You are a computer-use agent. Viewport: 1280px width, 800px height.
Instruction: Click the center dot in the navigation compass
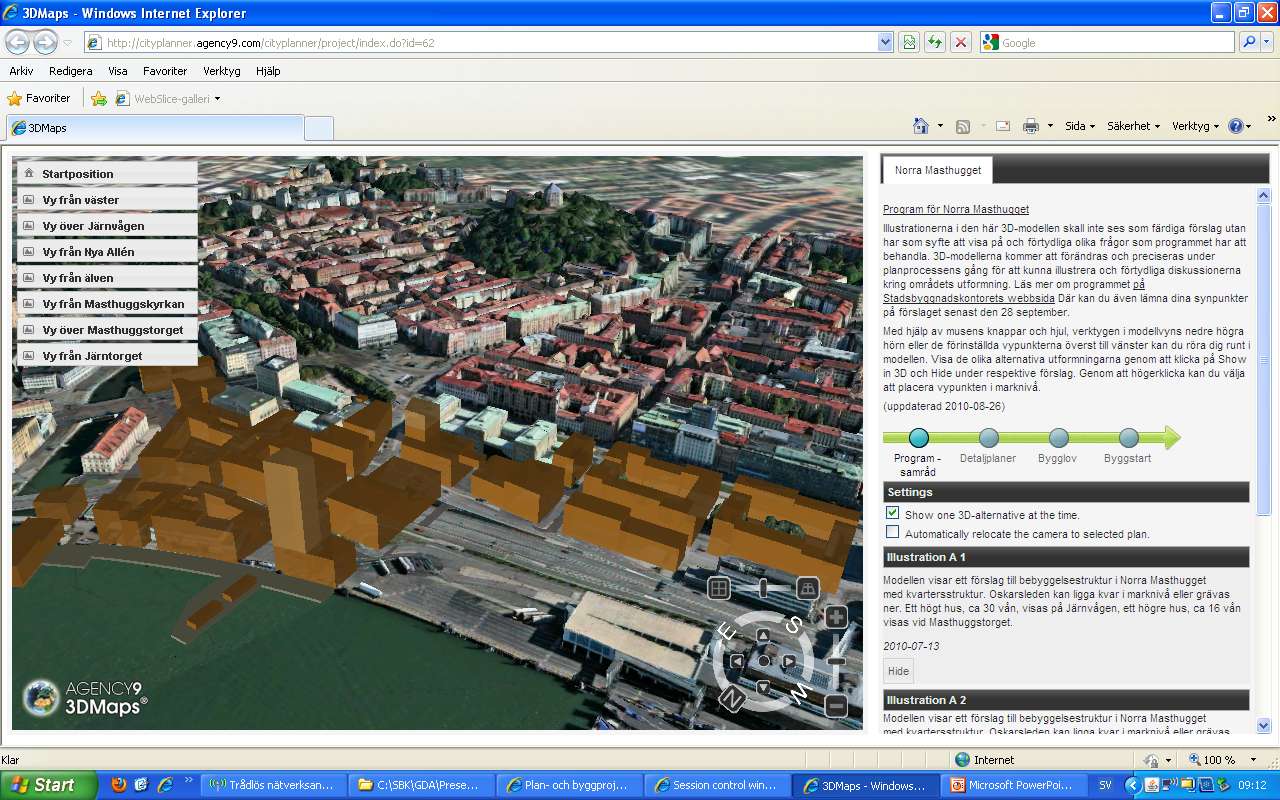(764, 661)
